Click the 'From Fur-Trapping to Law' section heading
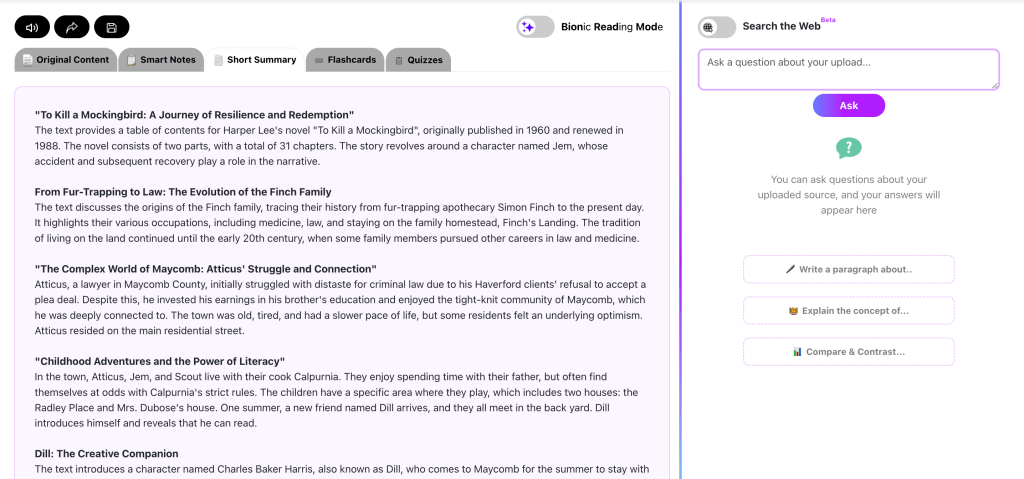Screen dimensions: 1024x479 pos(183,192)
